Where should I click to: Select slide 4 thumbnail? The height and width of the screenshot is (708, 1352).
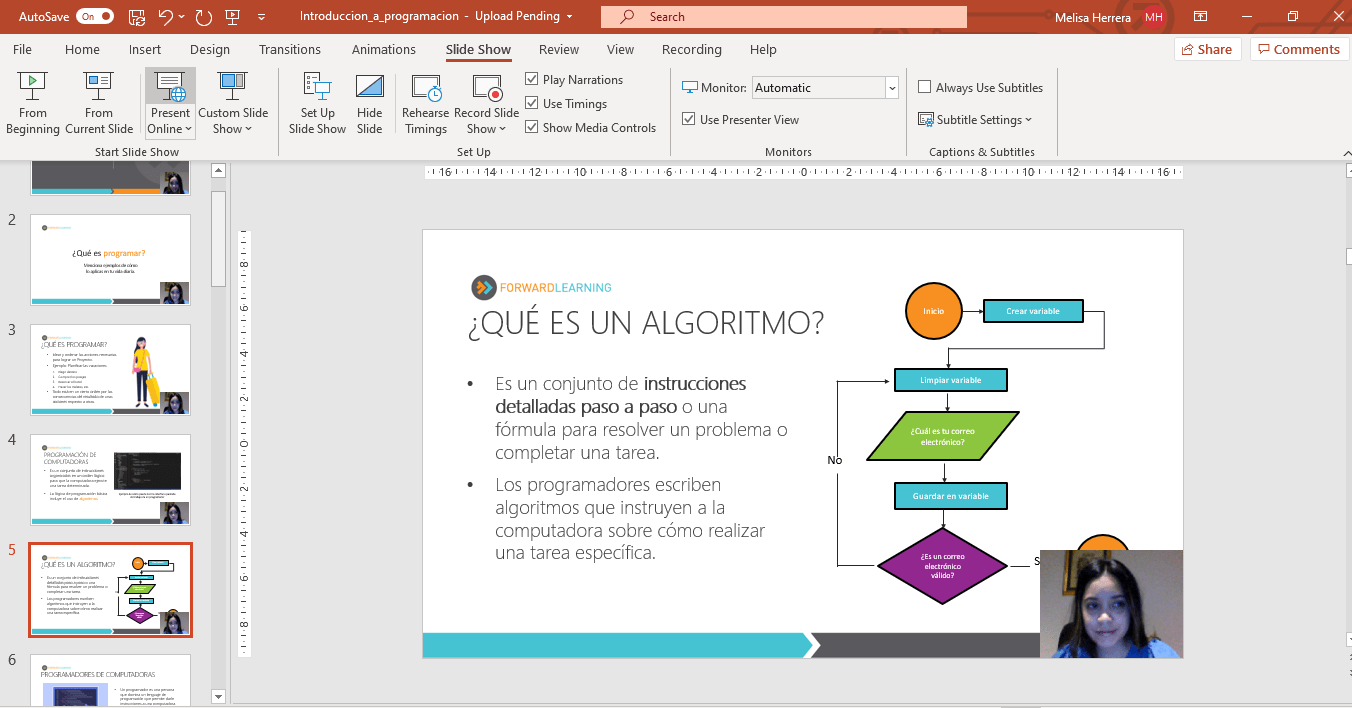(x=110, y=479)
